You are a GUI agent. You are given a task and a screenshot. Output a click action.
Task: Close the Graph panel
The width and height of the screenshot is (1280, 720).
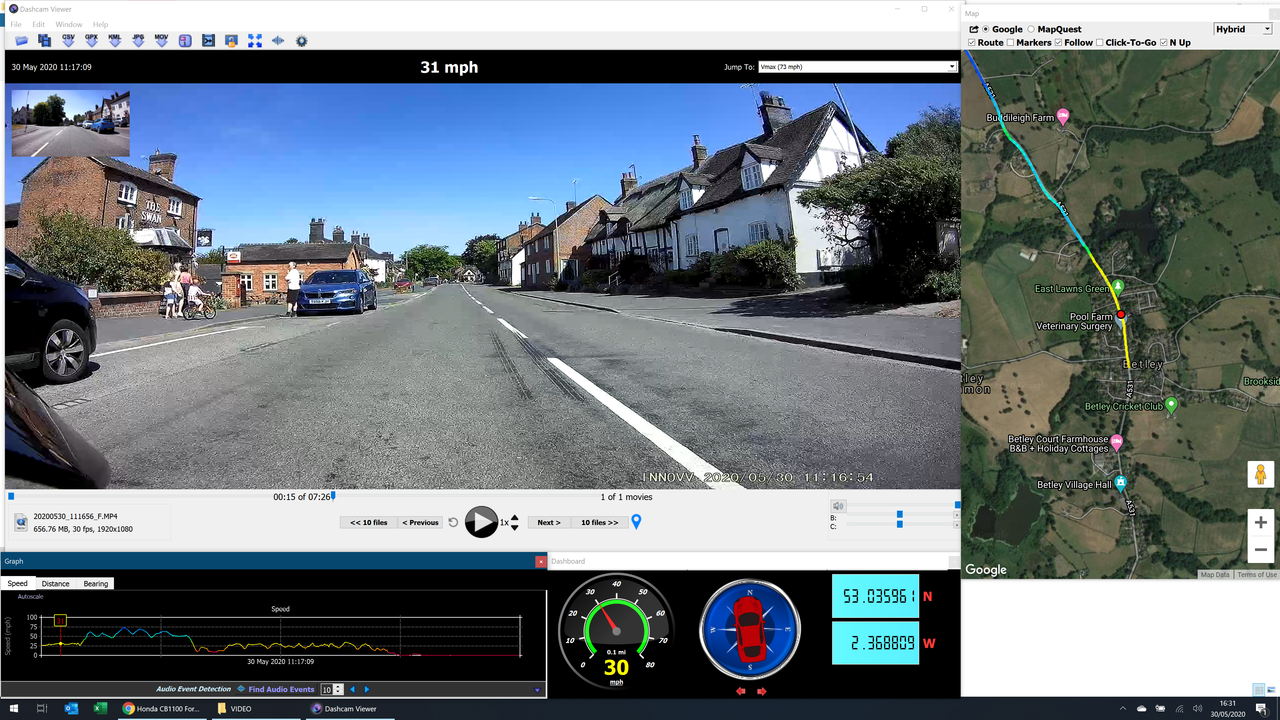(x=541, y=561)
